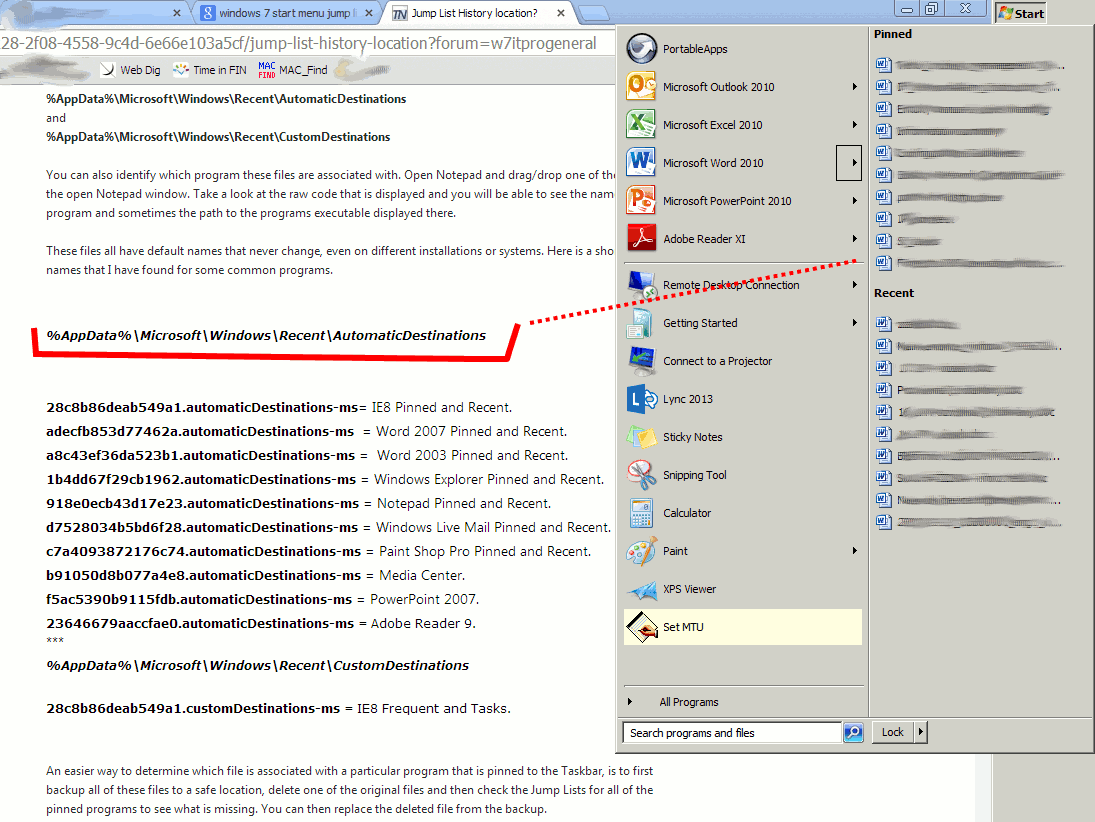
Task: Launch Microsoft Excel 2010 icon
Action: (641, 124)
